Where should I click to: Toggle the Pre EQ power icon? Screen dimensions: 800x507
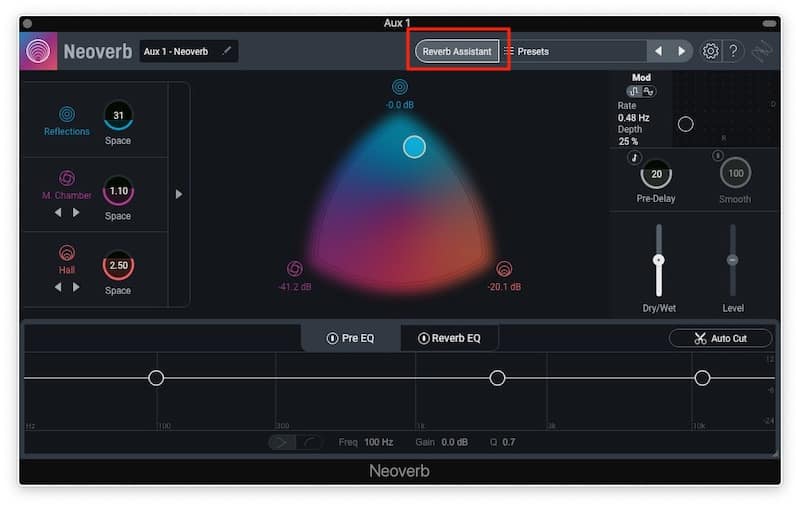tap(332, 338)
